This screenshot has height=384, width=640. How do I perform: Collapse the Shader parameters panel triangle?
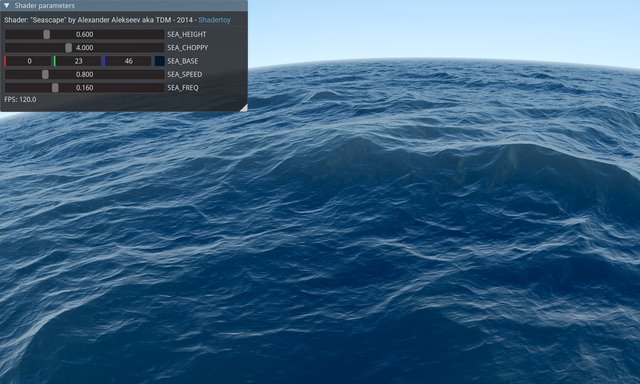pyautogui.click(x=7, y=6)
